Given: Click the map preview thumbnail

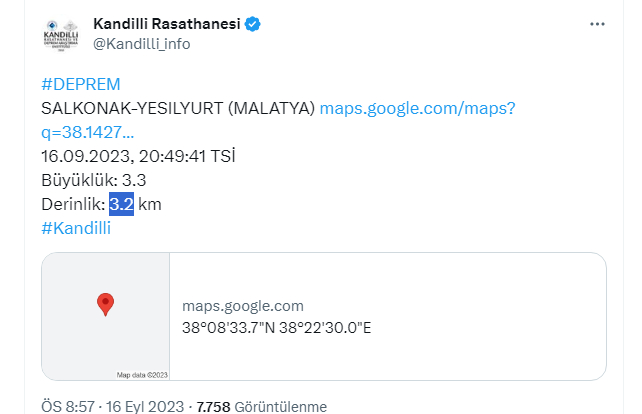Looking at the screenshot, I should [106, 316].
